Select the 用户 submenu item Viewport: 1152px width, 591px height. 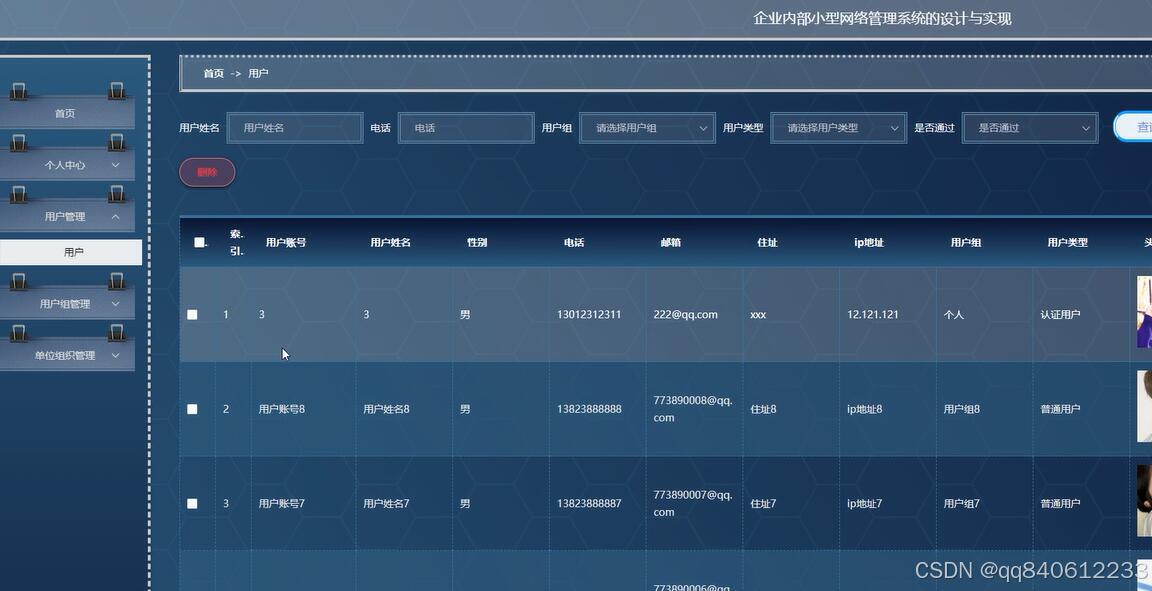click(71, 251)
